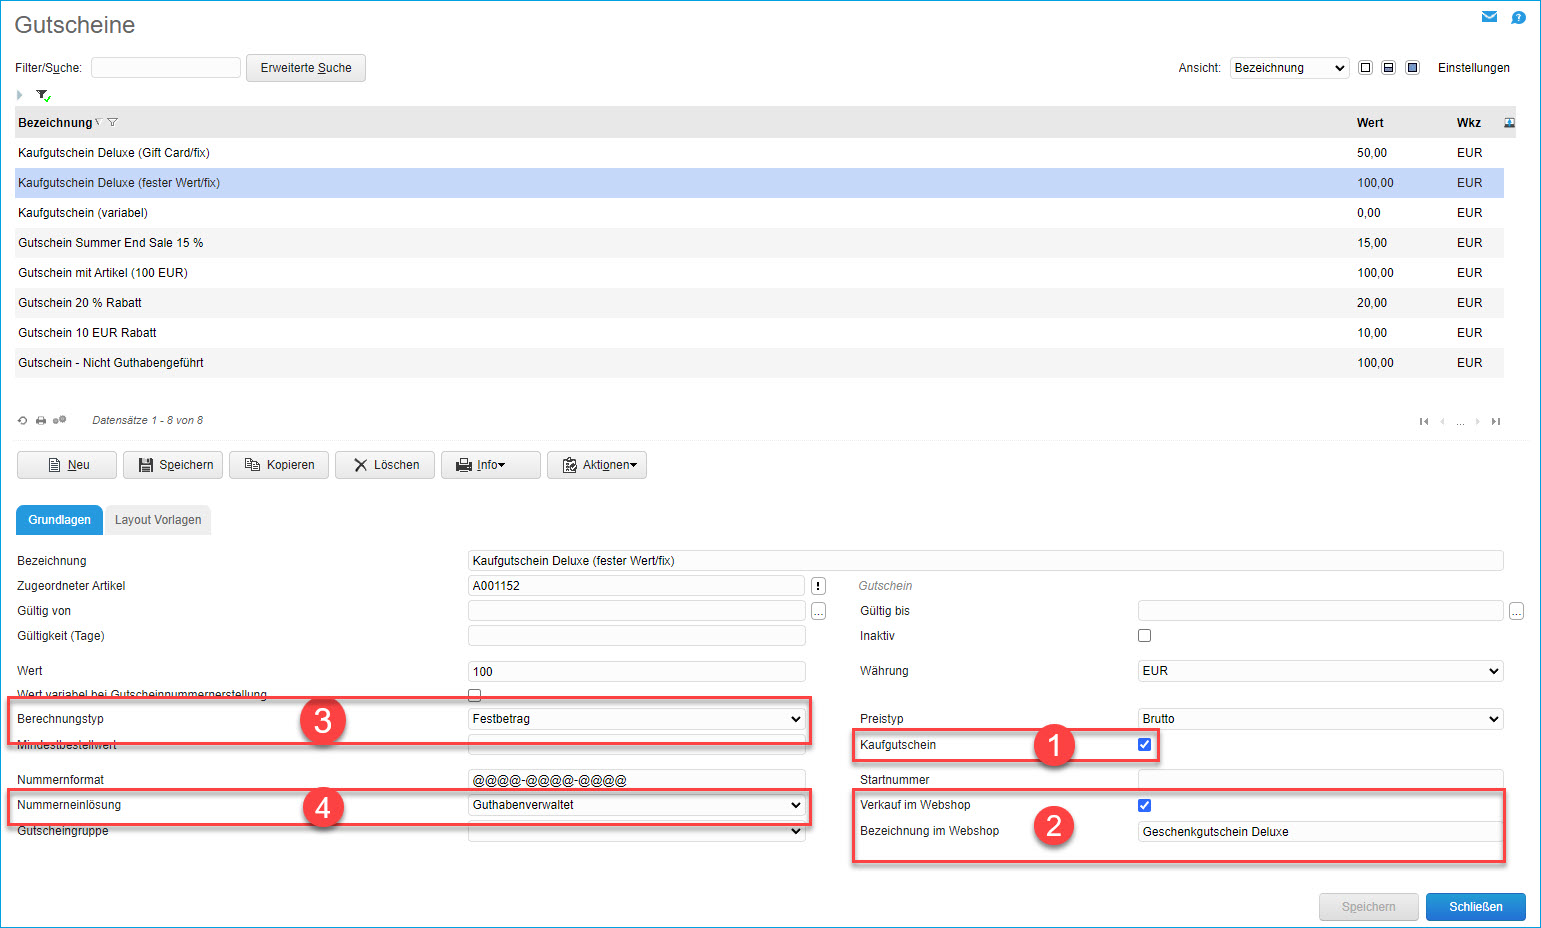Click column filter funnel in Bezeichnung header
This screenshot has width=1541, height=928.
pyautogui.click(x=113, y=123)
